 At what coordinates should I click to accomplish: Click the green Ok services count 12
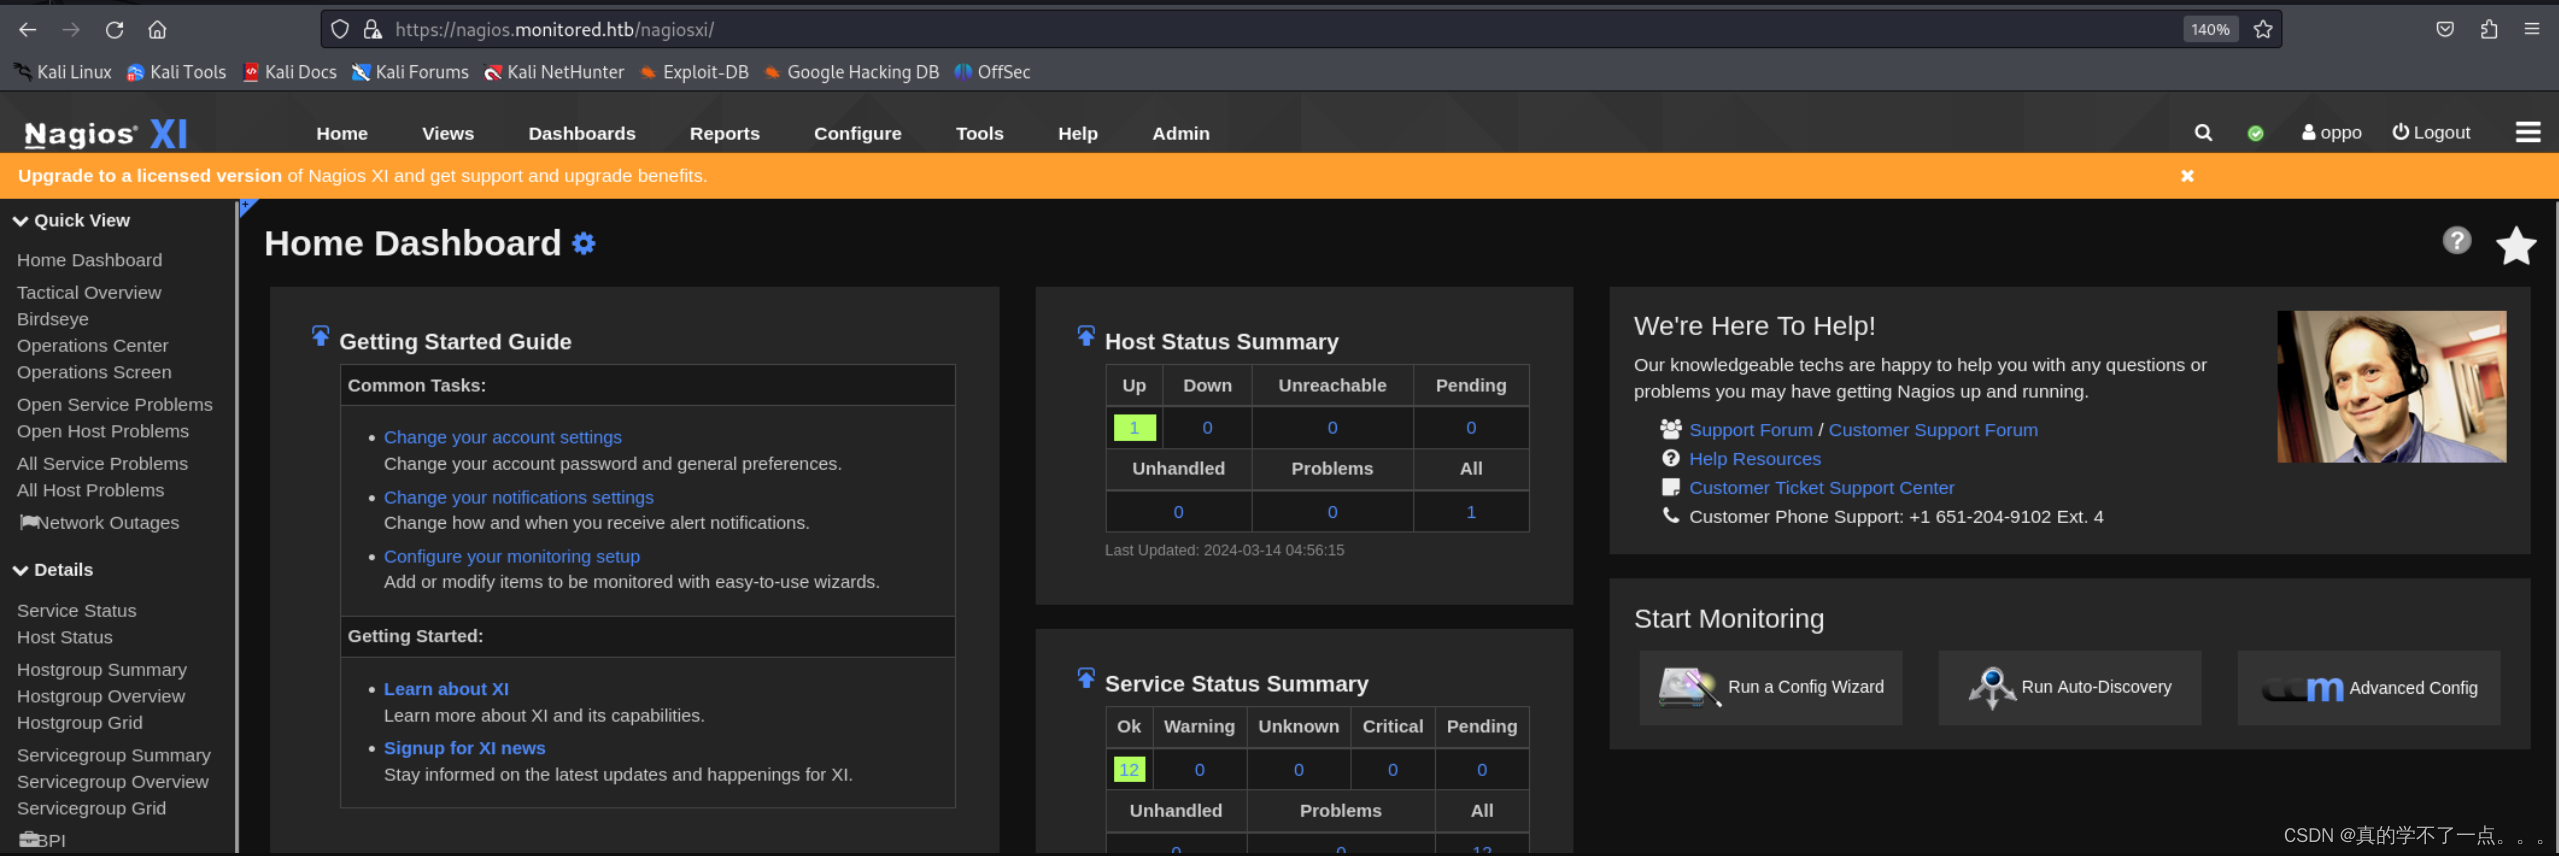tap(1129, 769)
